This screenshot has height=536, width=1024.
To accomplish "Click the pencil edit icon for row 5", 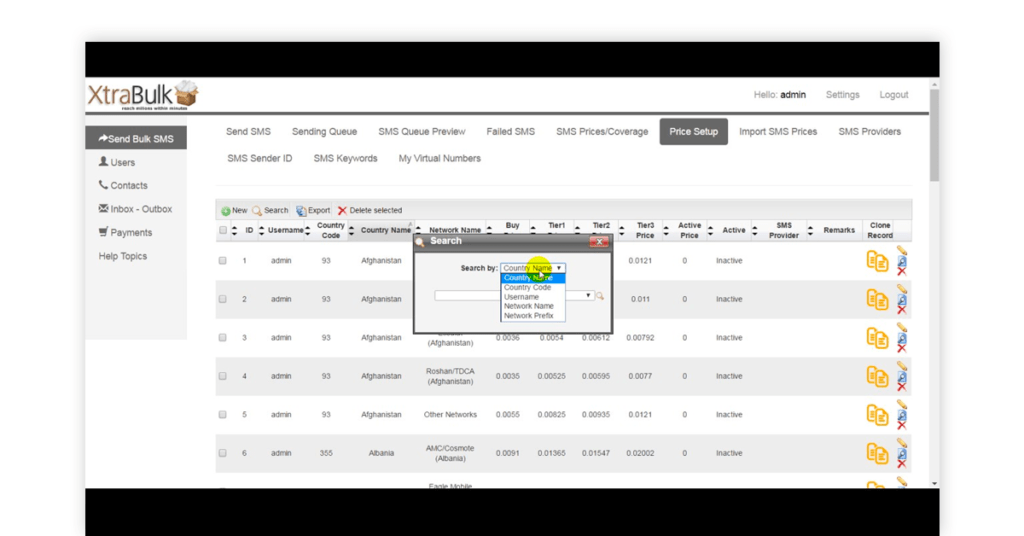I will point(902,405).
